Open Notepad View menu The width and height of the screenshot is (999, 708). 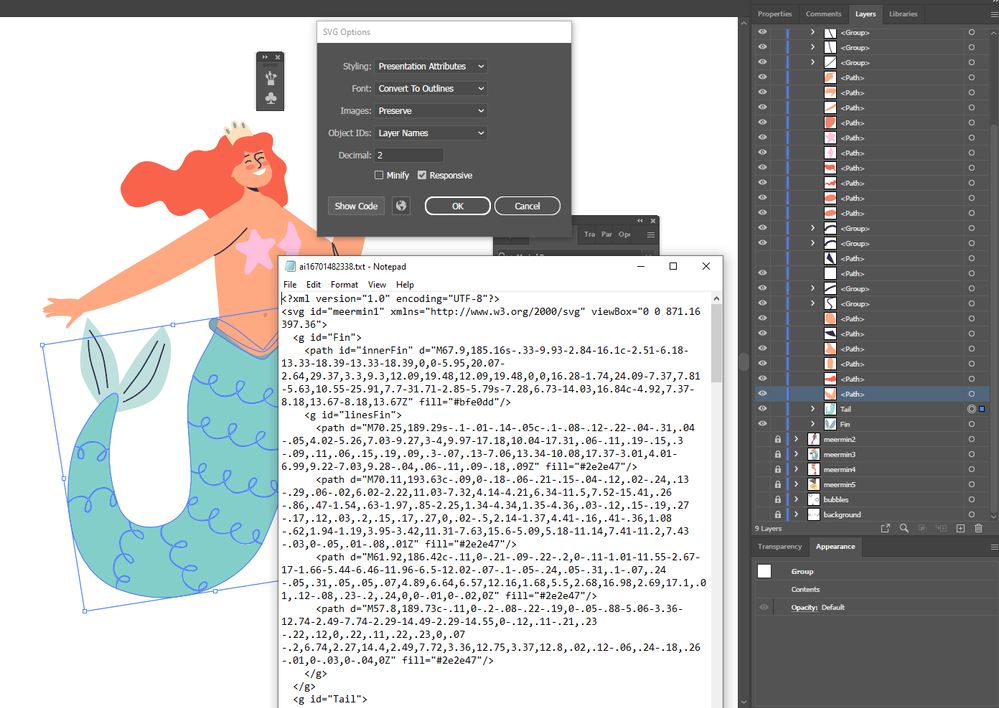click(x=377, y=284)
